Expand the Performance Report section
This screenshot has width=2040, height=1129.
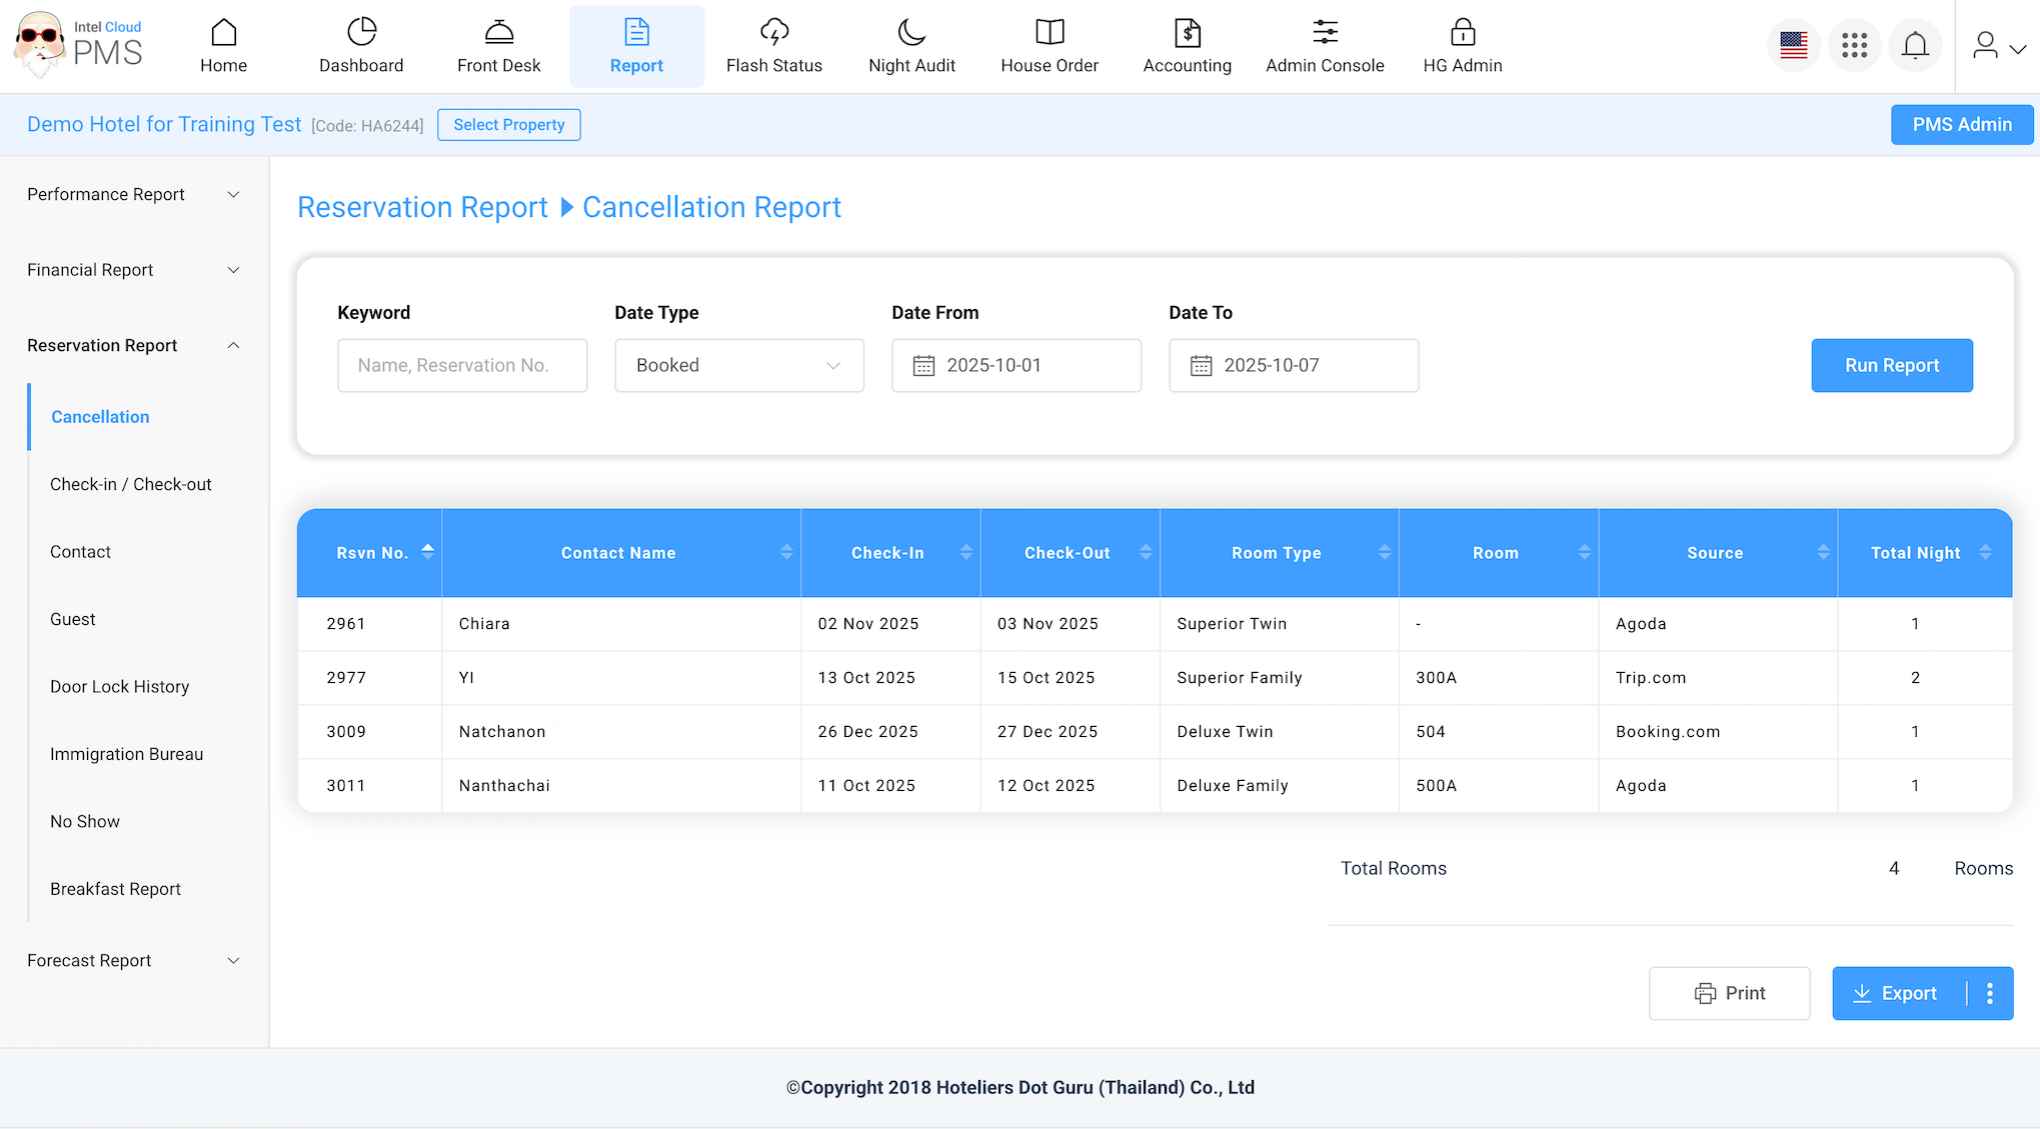pyautogui.click(x=133, y=194)
